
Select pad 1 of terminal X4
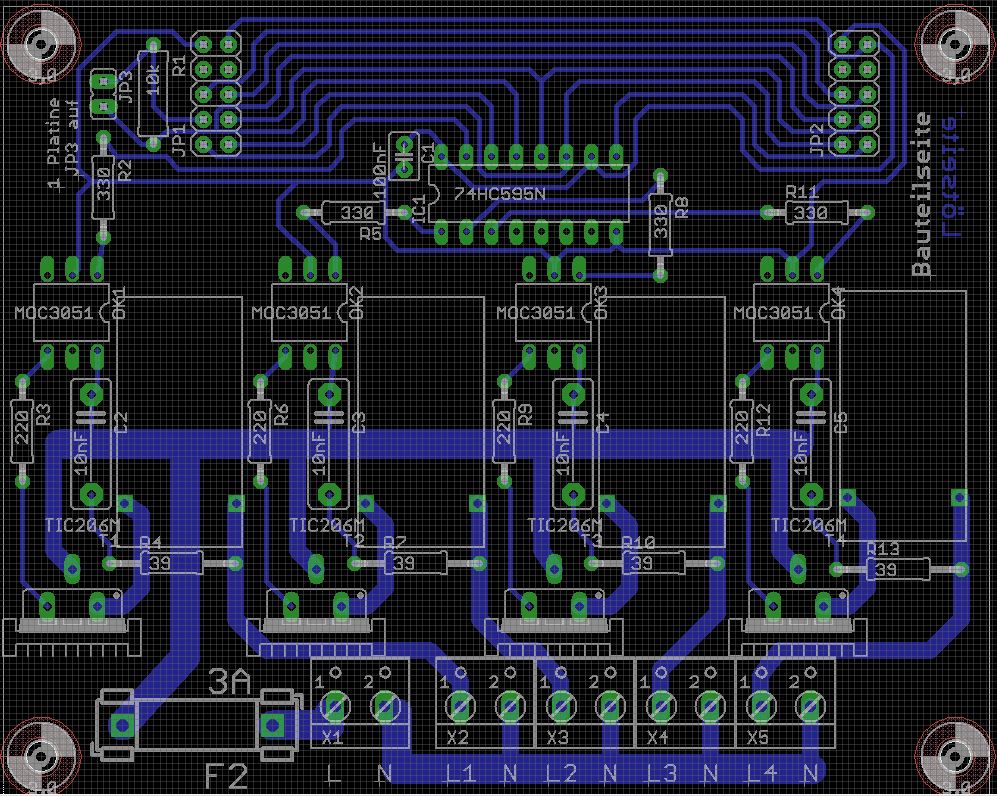[x=660, y=705]
